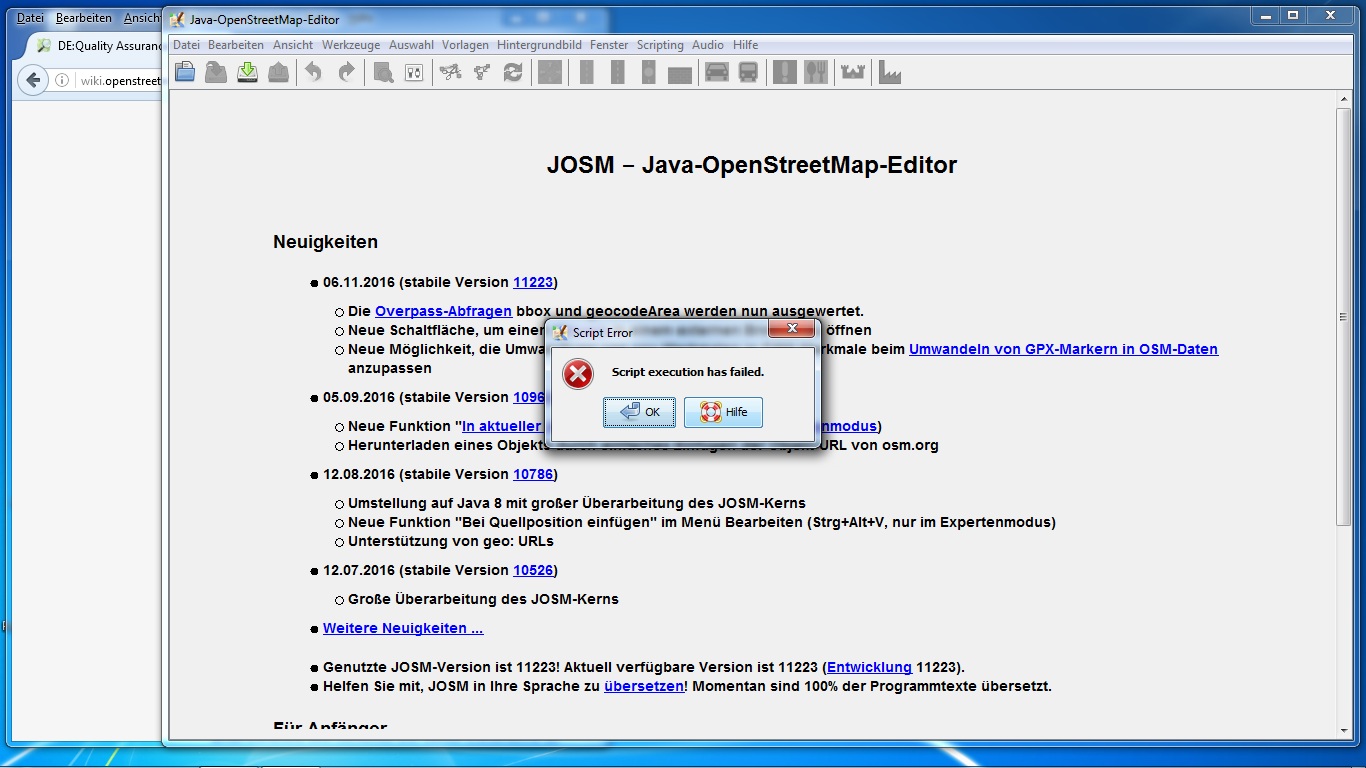1366x768 pixels.
Task: Confirm the Script Error dialog with OK
Action: point(639,412)
